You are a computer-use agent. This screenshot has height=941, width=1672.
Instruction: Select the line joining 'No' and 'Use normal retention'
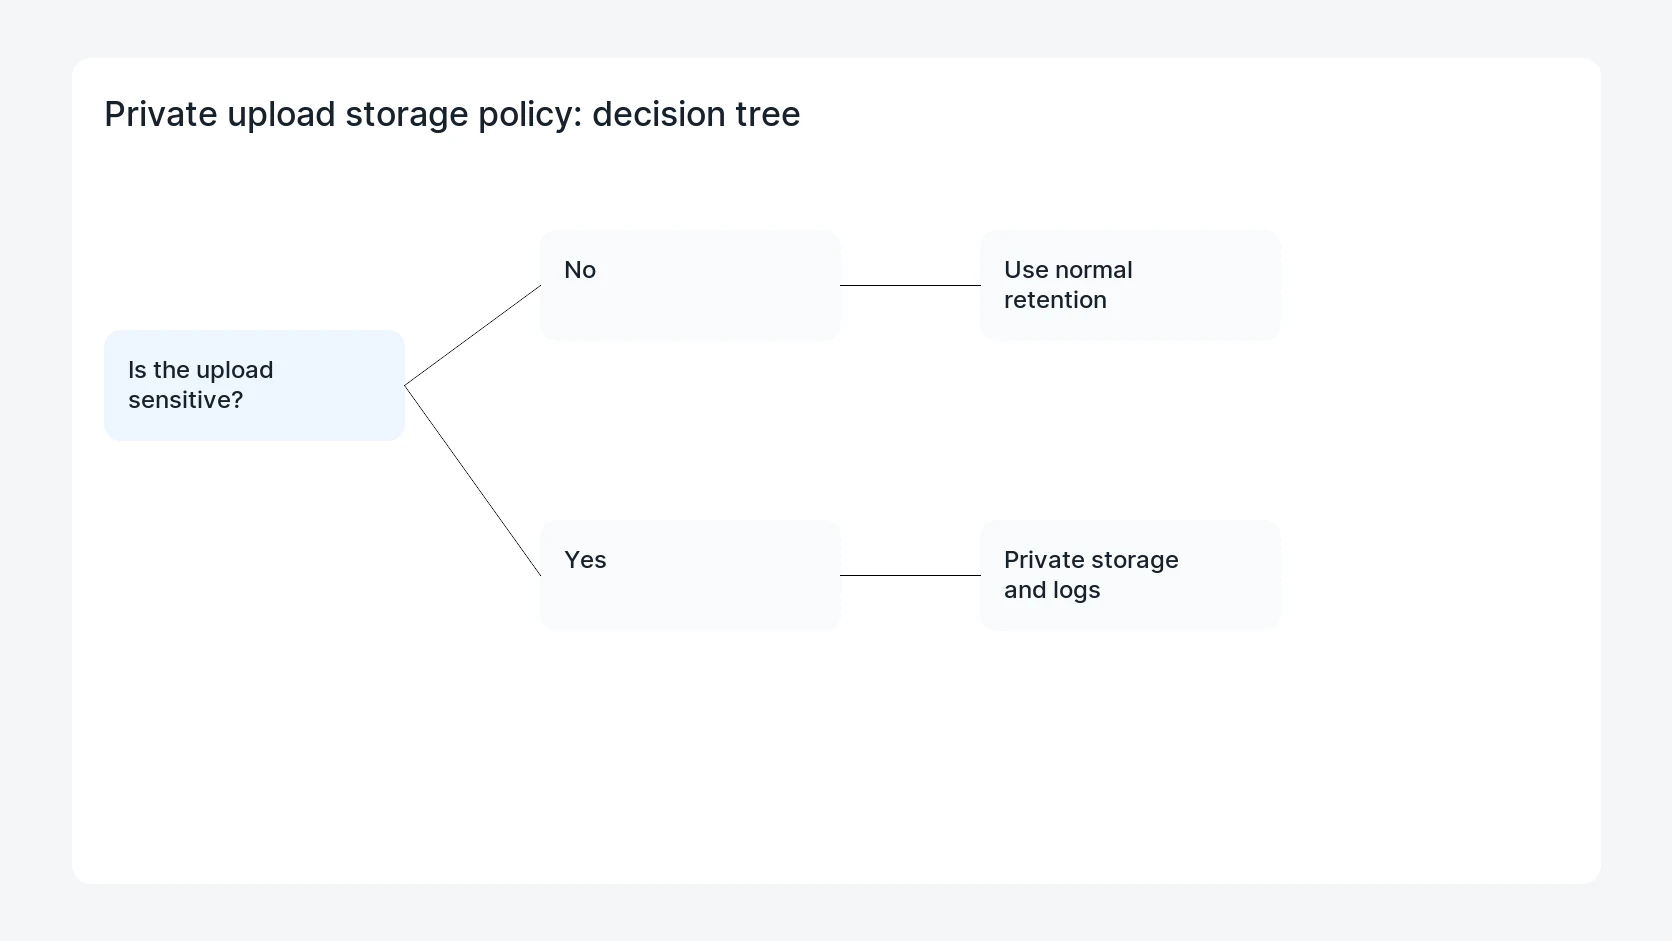[910, 285]
